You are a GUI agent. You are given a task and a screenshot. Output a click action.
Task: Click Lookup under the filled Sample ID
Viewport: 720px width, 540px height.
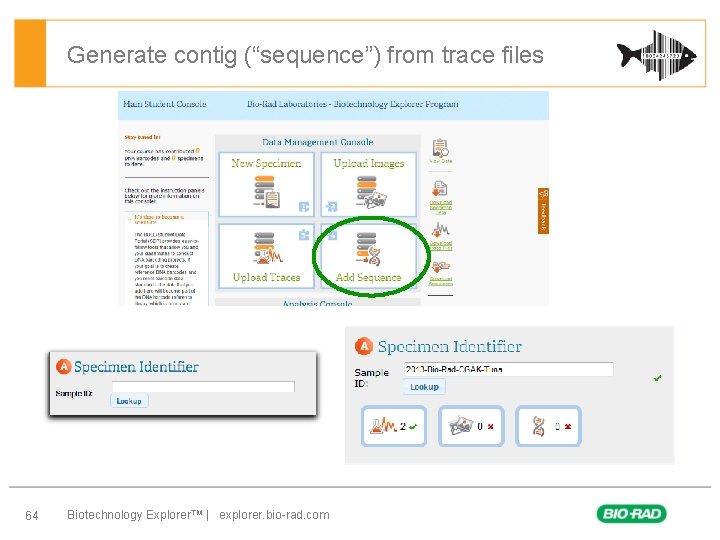[424, 387]
